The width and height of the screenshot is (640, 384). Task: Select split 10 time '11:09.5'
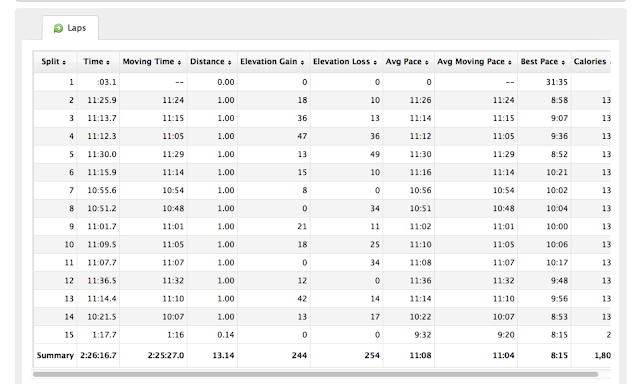point(102,244)
